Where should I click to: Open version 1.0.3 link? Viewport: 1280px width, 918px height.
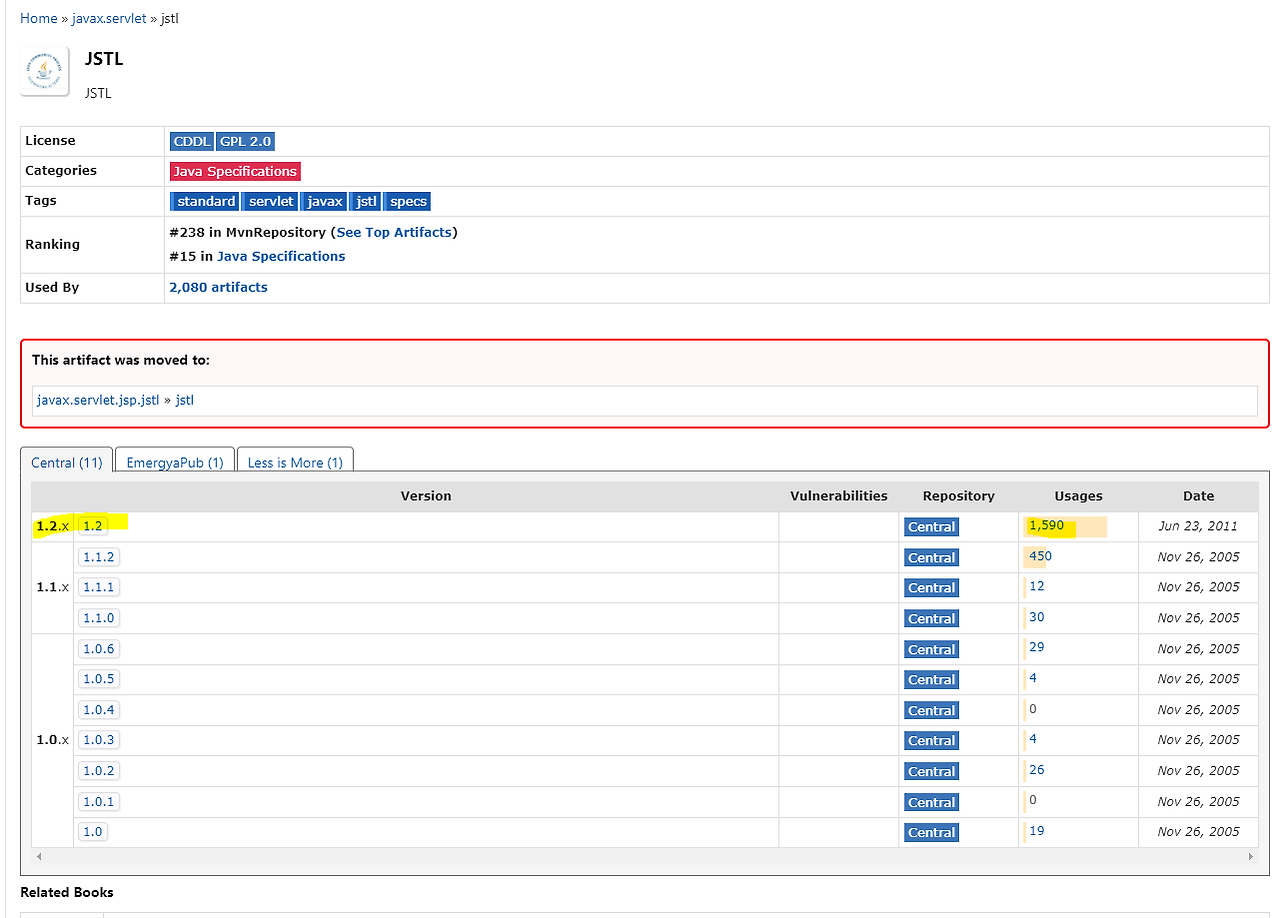tap(99, 740)
